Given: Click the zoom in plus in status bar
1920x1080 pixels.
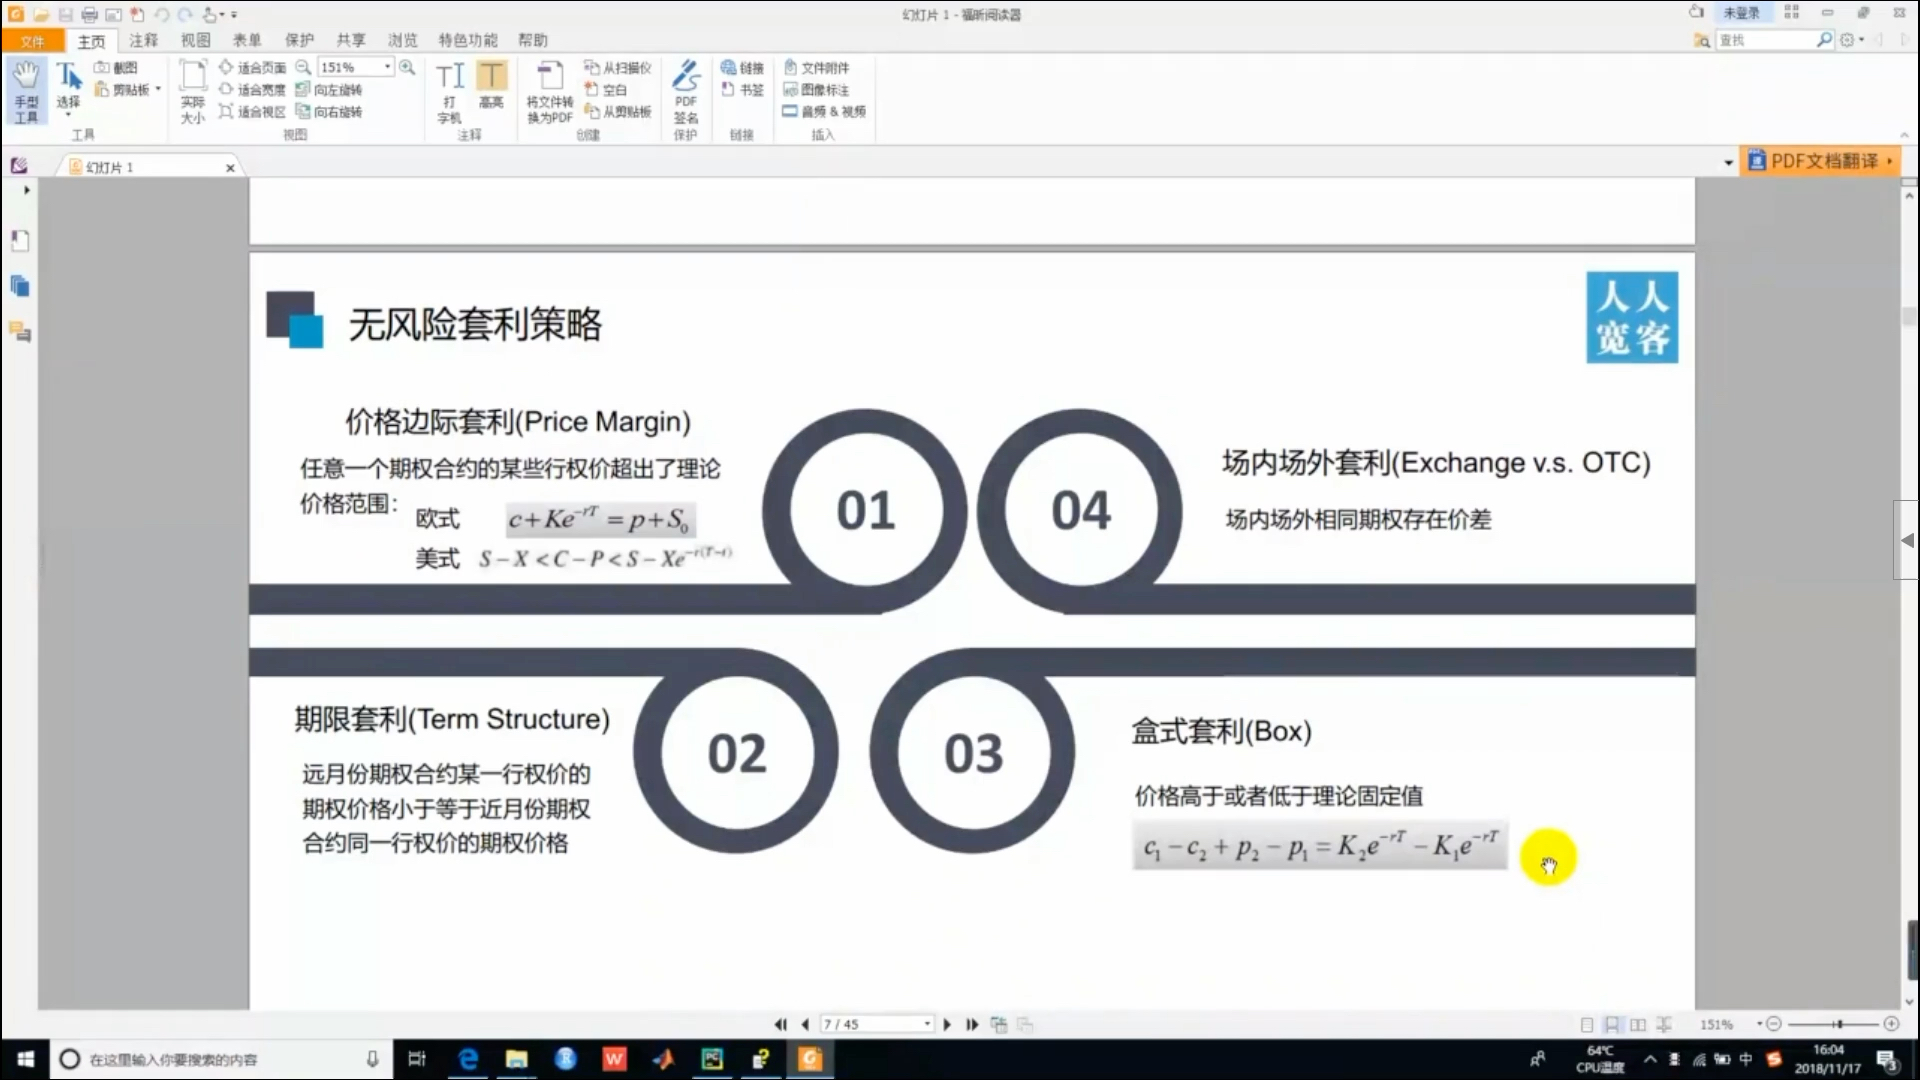Looking at the screenshot, I should 1891,1024.
